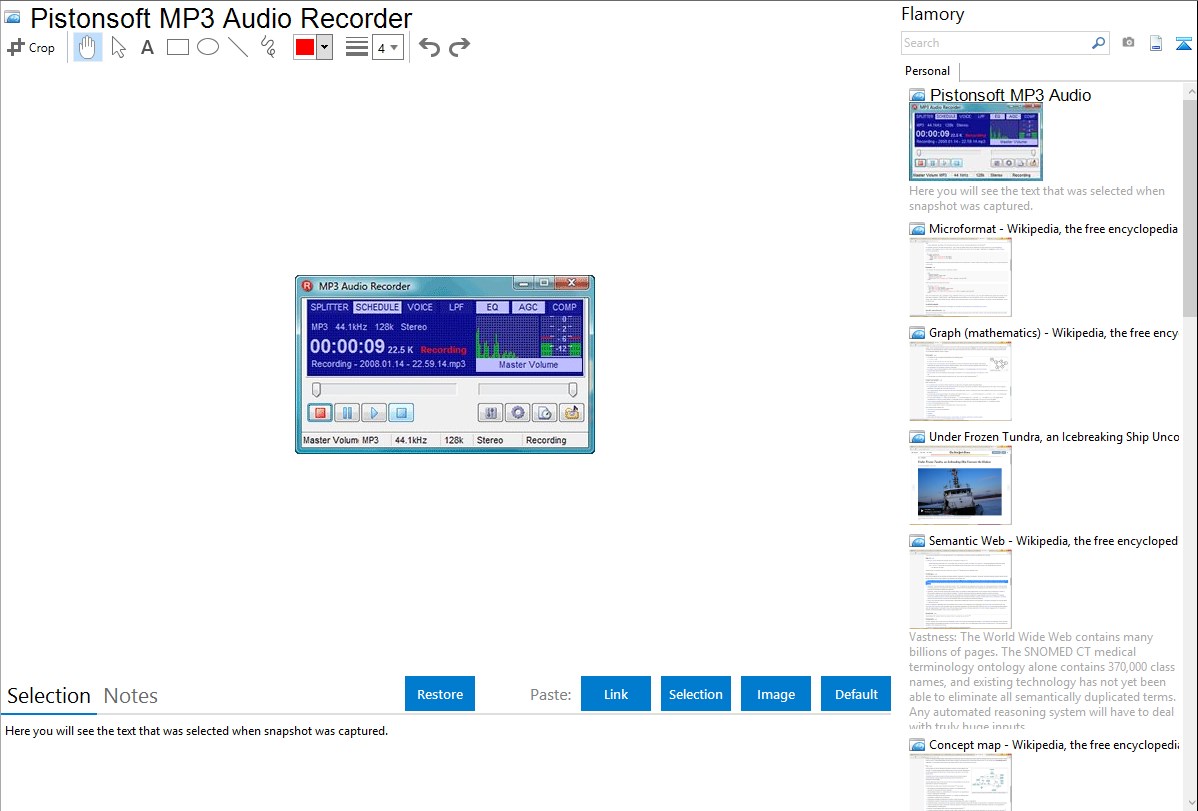Open the Pistonsoft MP3 Audio snapshot thumbnail
The height and width of the screenshot is (811, 1198).
(976, 141)
